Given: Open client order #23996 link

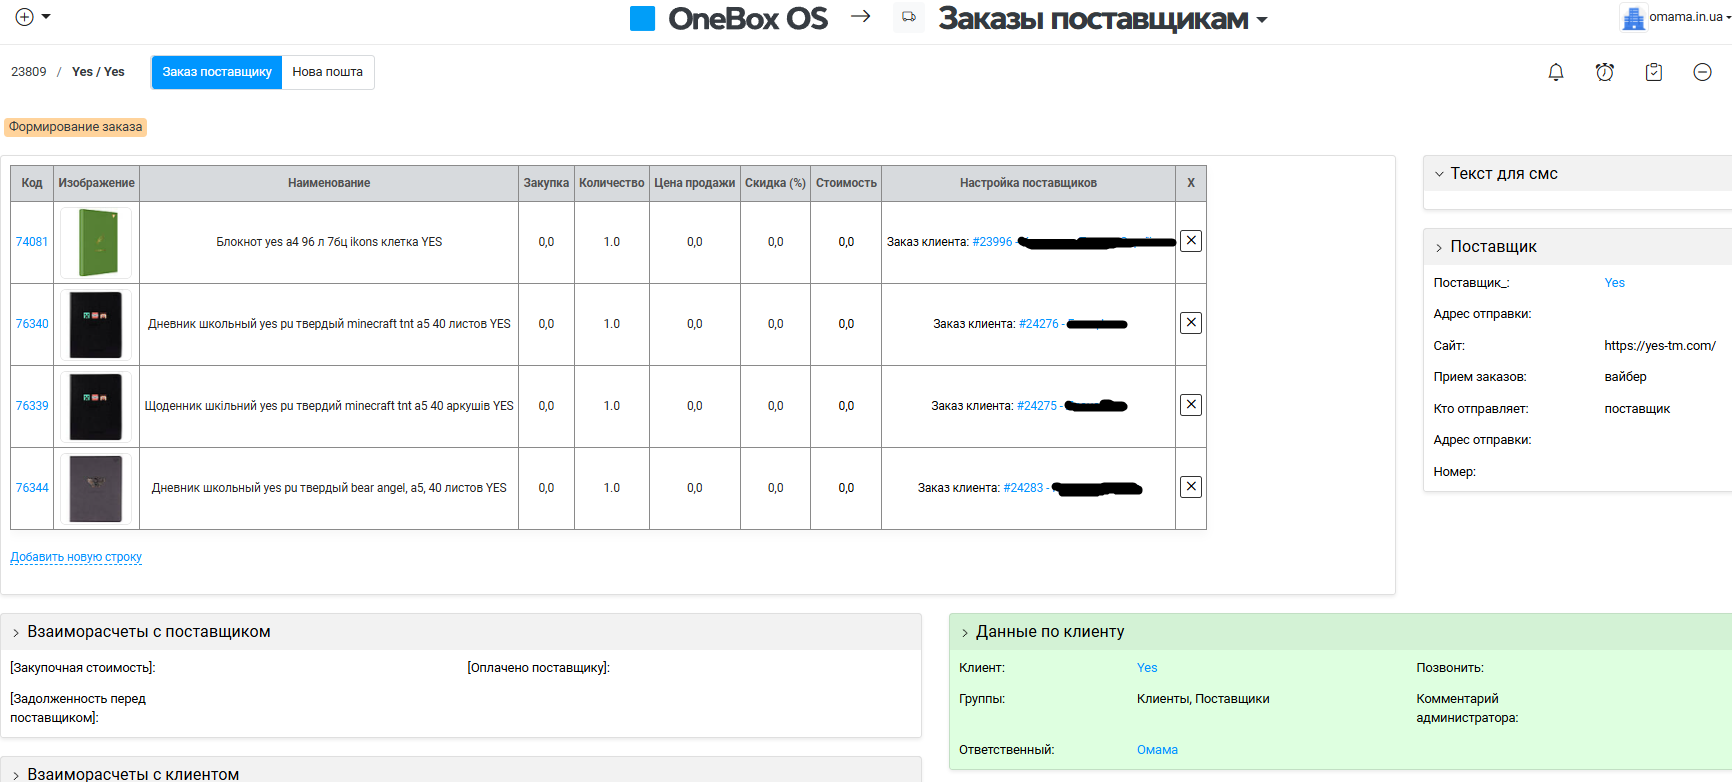Looking at the screenshot, I should click(x=992, y=242).
